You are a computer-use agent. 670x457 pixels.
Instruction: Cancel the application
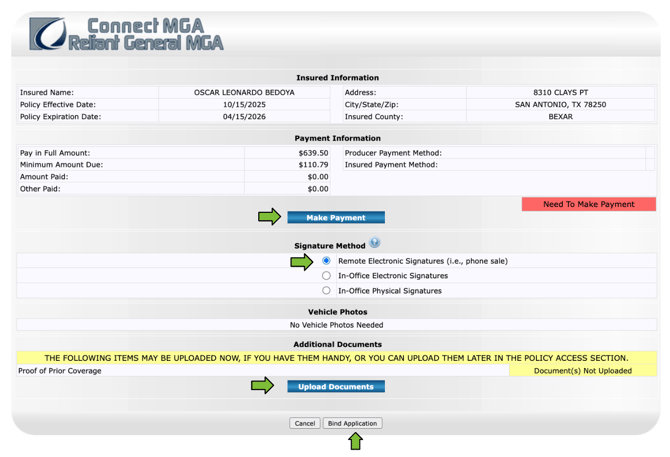[305, 423]
